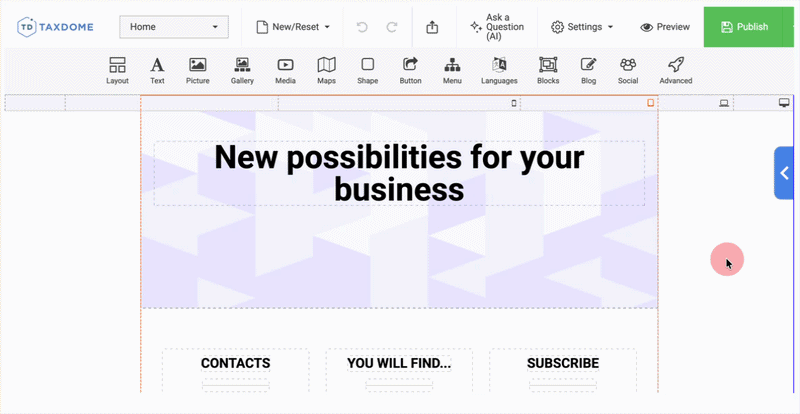Add a Button element
The width and height of the screenshot is (800, 414).
pyautogui.click(x=410, y=70)
